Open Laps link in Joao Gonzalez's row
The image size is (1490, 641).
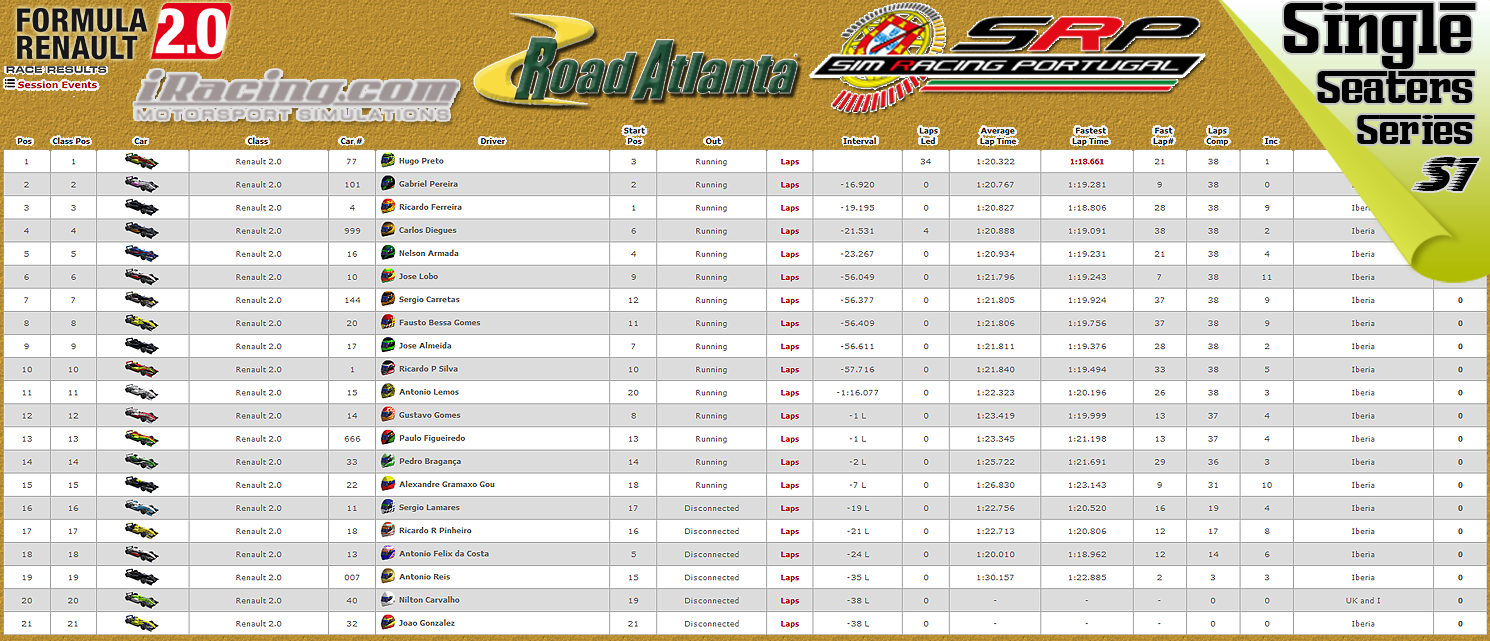click(x=790, y=624)
